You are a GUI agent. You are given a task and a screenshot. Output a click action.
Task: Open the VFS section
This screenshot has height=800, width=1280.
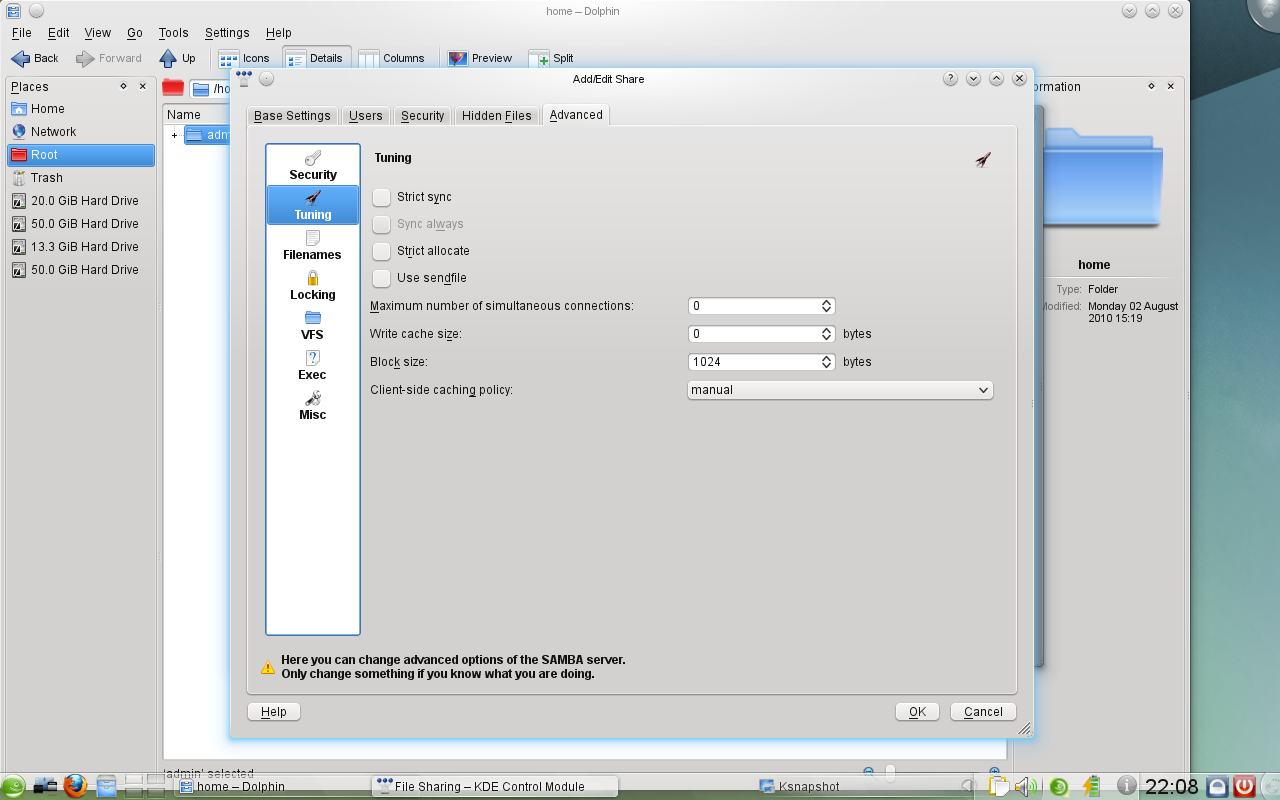point(313,325)
